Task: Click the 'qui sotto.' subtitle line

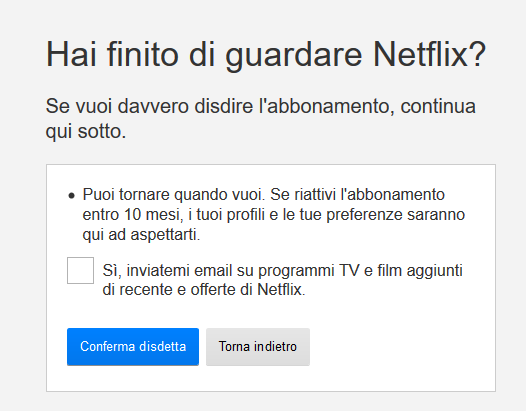Action: tap(86, 131)
